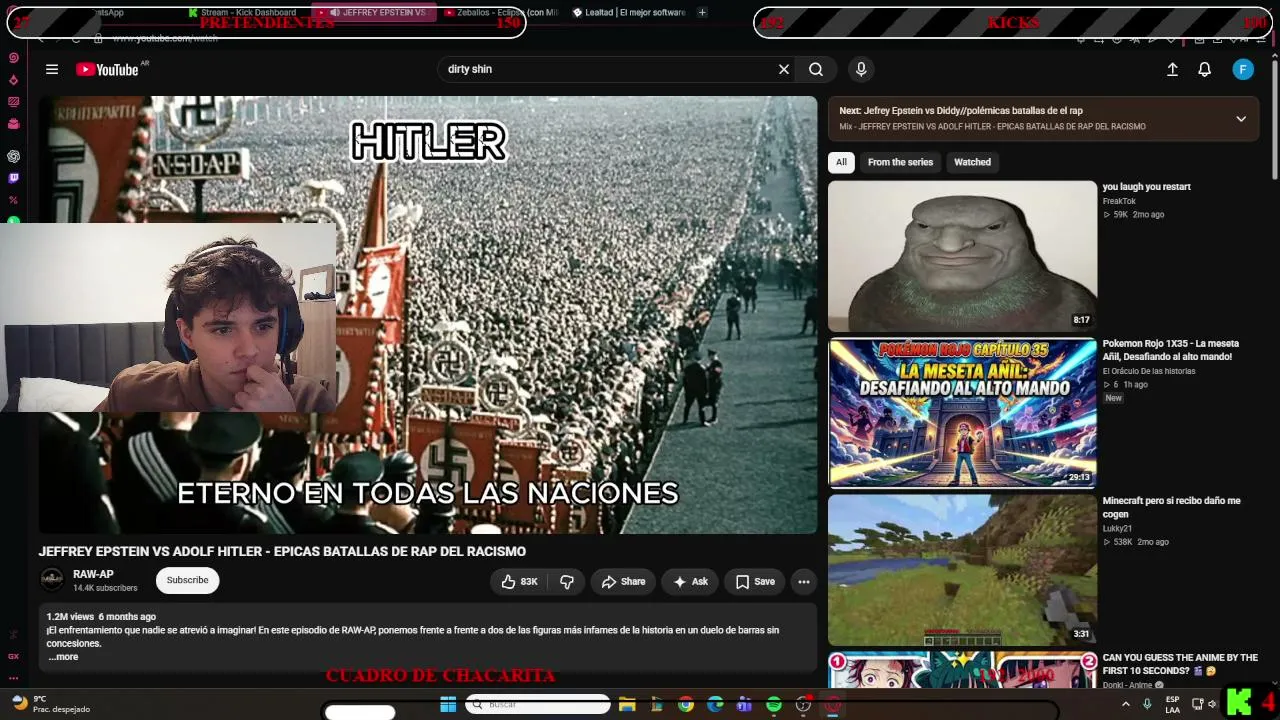
Task: Share the video
Action: point(623,581)
